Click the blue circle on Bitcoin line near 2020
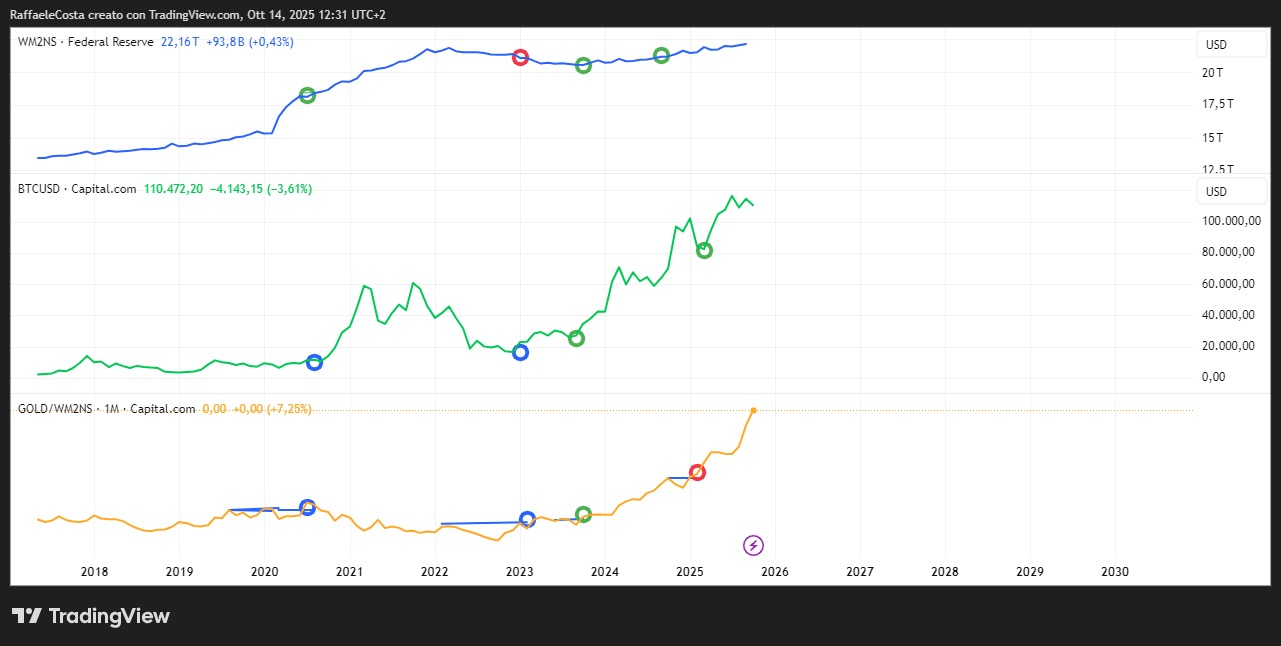 pyautogui.click(x=314, y=362)
